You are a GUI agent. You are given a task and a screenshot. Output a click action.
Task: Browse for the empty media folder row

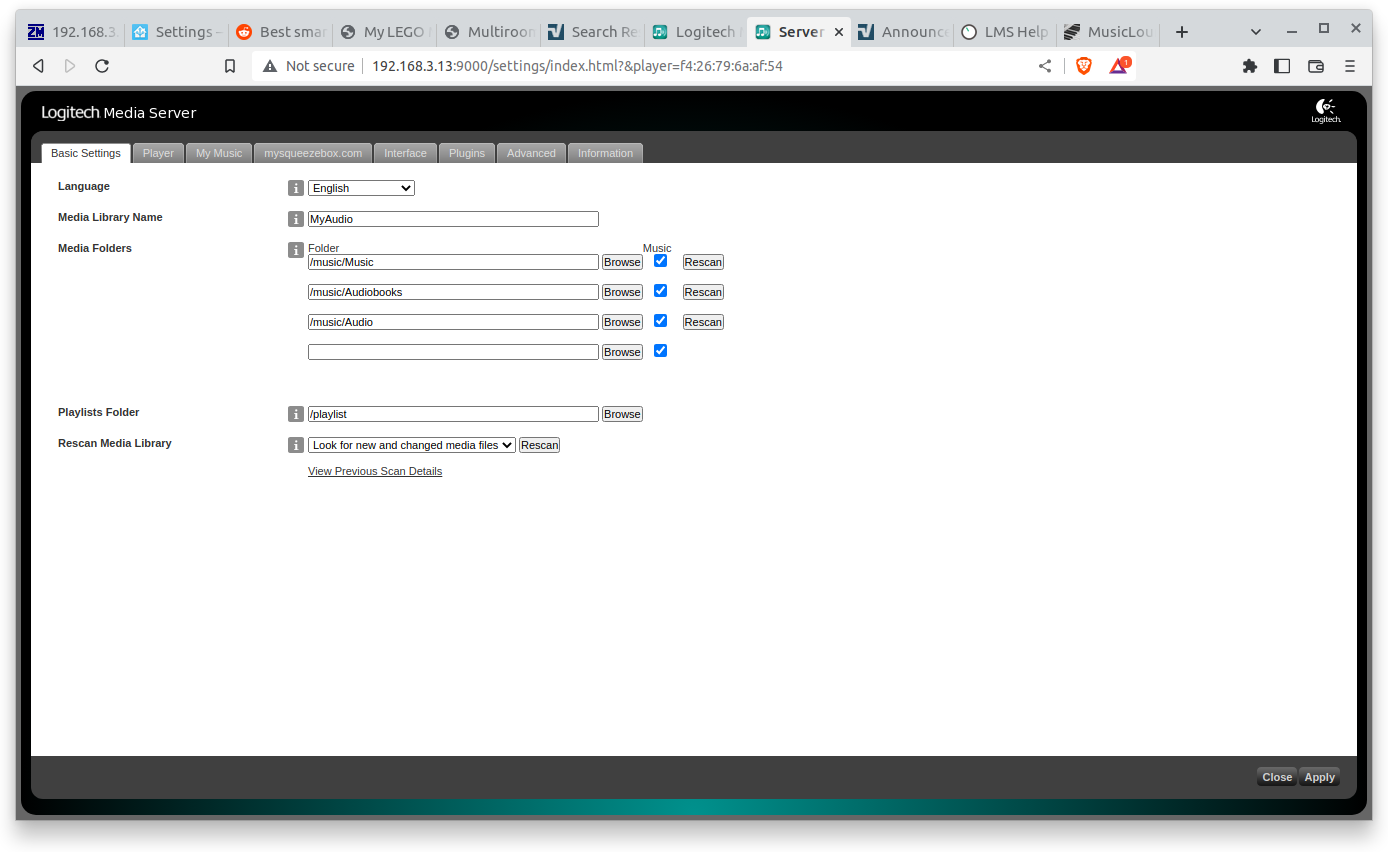[x=622, y=352]
